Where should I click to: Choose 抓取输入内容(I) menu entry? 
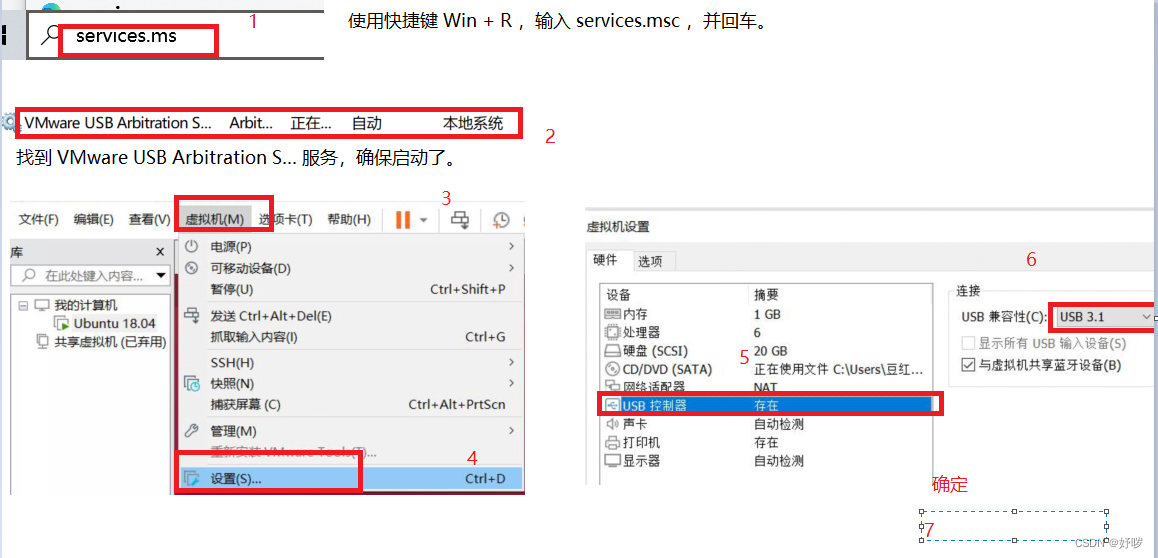(x=254, y=337)
